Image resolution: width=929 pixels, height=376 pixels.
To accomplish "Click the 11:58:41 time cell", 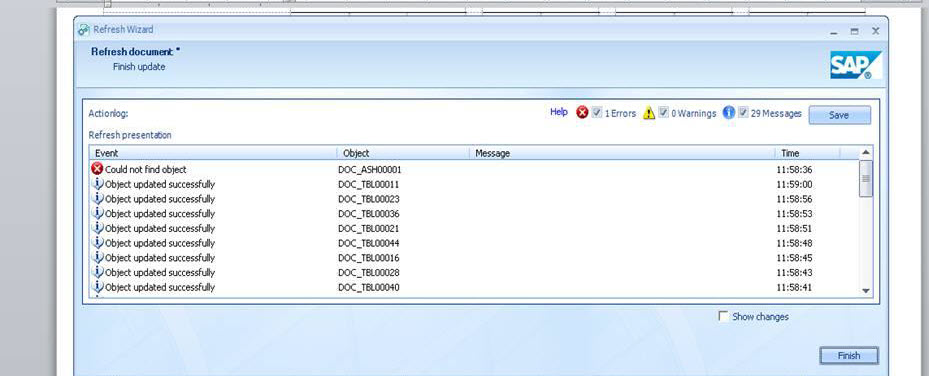I will click(x=794, y=288).
